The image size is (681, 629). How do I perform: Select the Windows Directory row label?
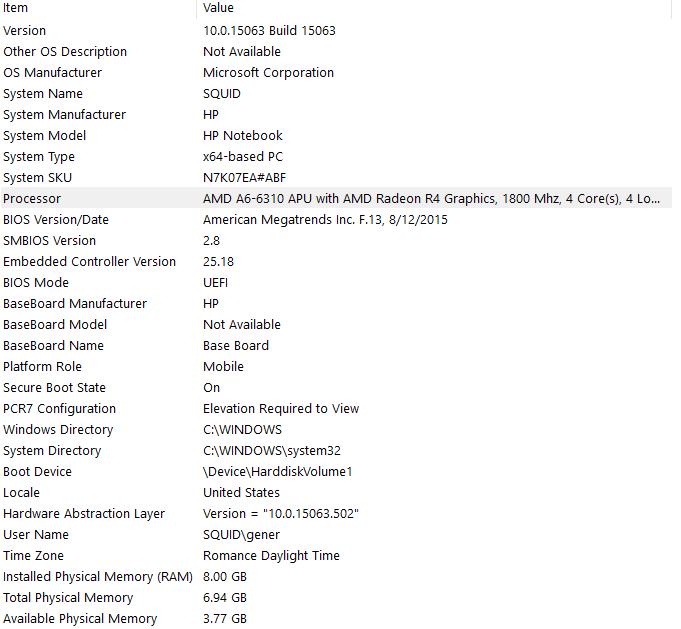tap(58, 430)
